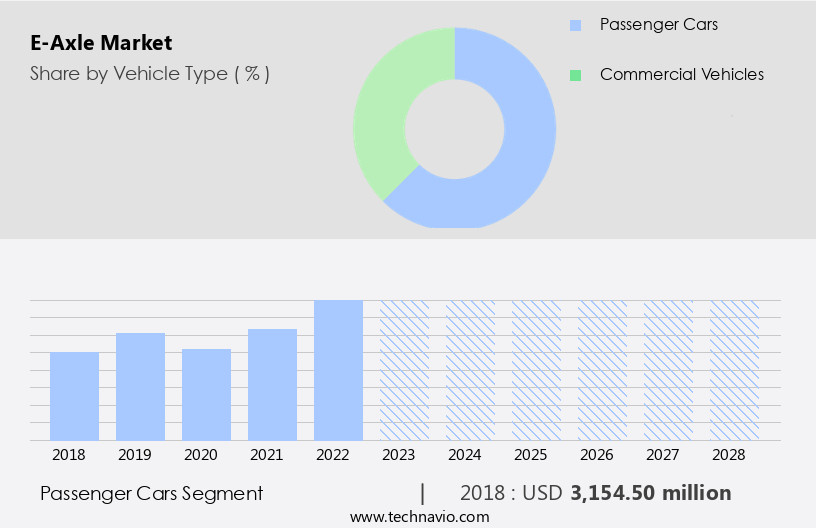Click the 2020 bar in the chart
Image resolution: width=816 pixels, height=528 pixels.
(x=206, y=394)
